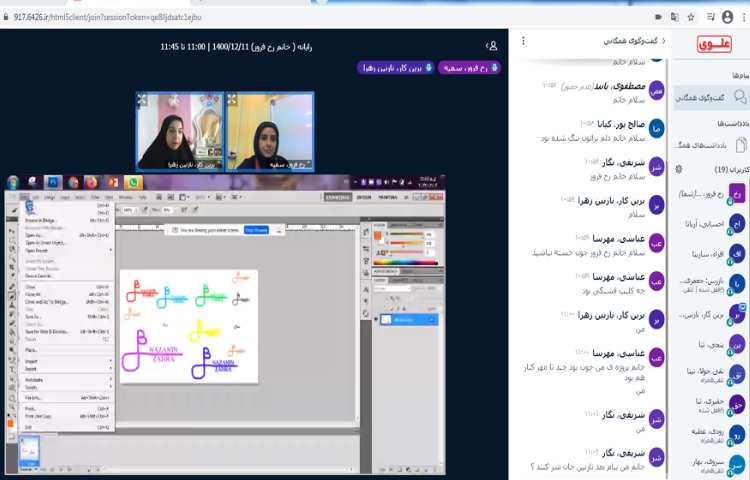Open chat options three-dot menu
Screen dimensions: 750x480
coord(523,41)
